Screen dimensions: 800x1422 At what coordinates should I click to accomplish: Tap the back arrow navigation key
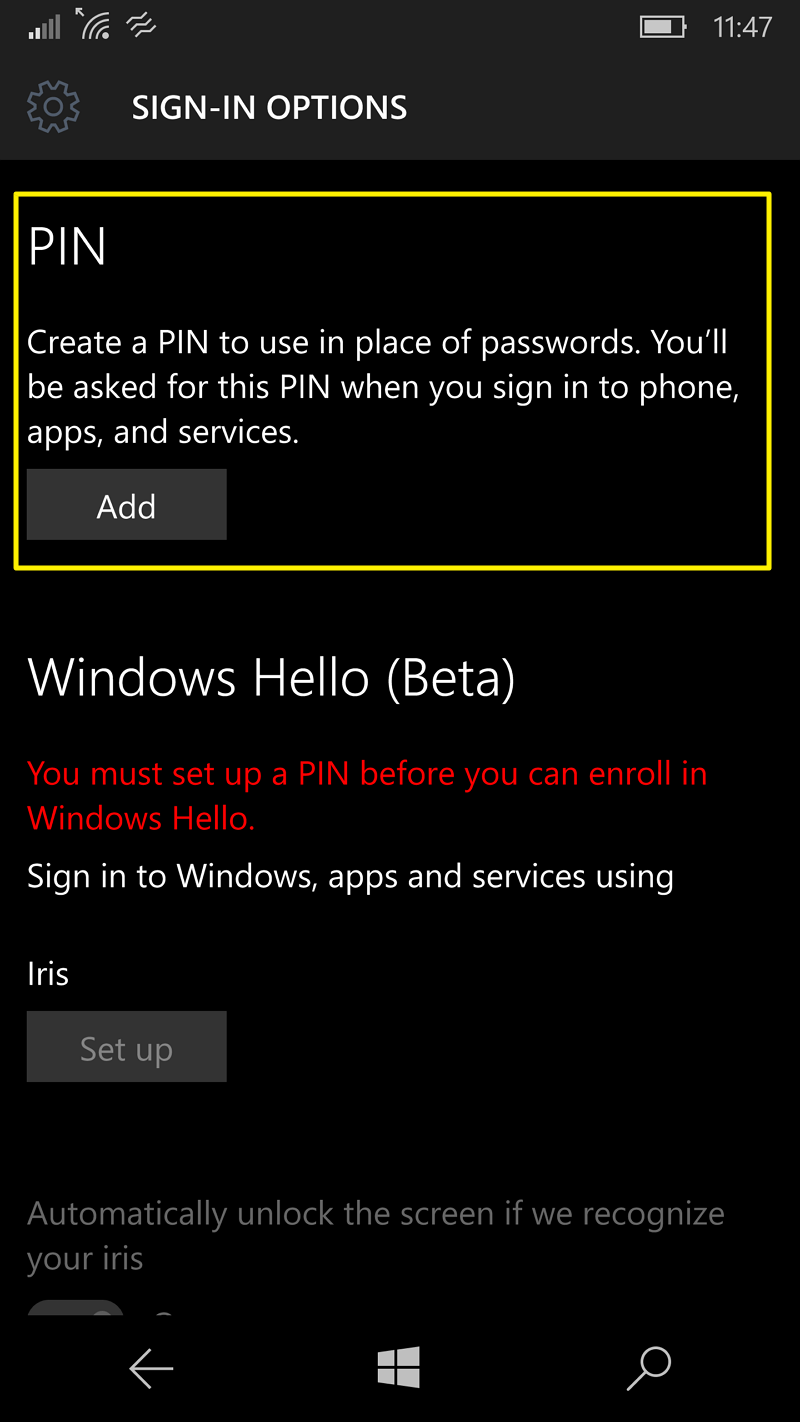150,1368
